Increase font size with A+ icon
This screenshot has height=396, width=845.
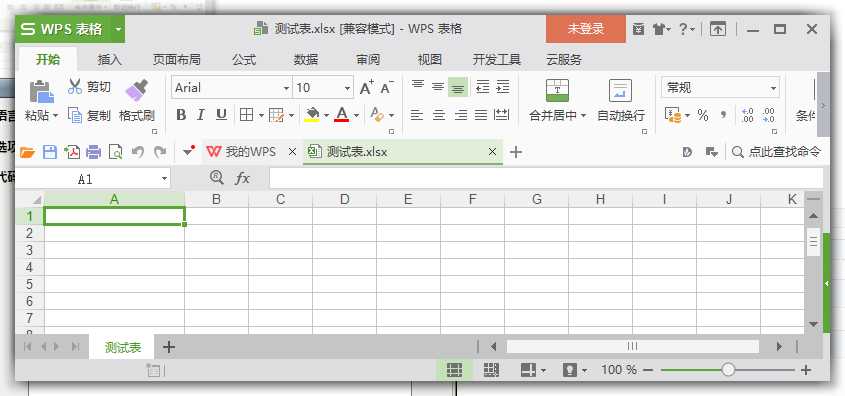(366, 87)
